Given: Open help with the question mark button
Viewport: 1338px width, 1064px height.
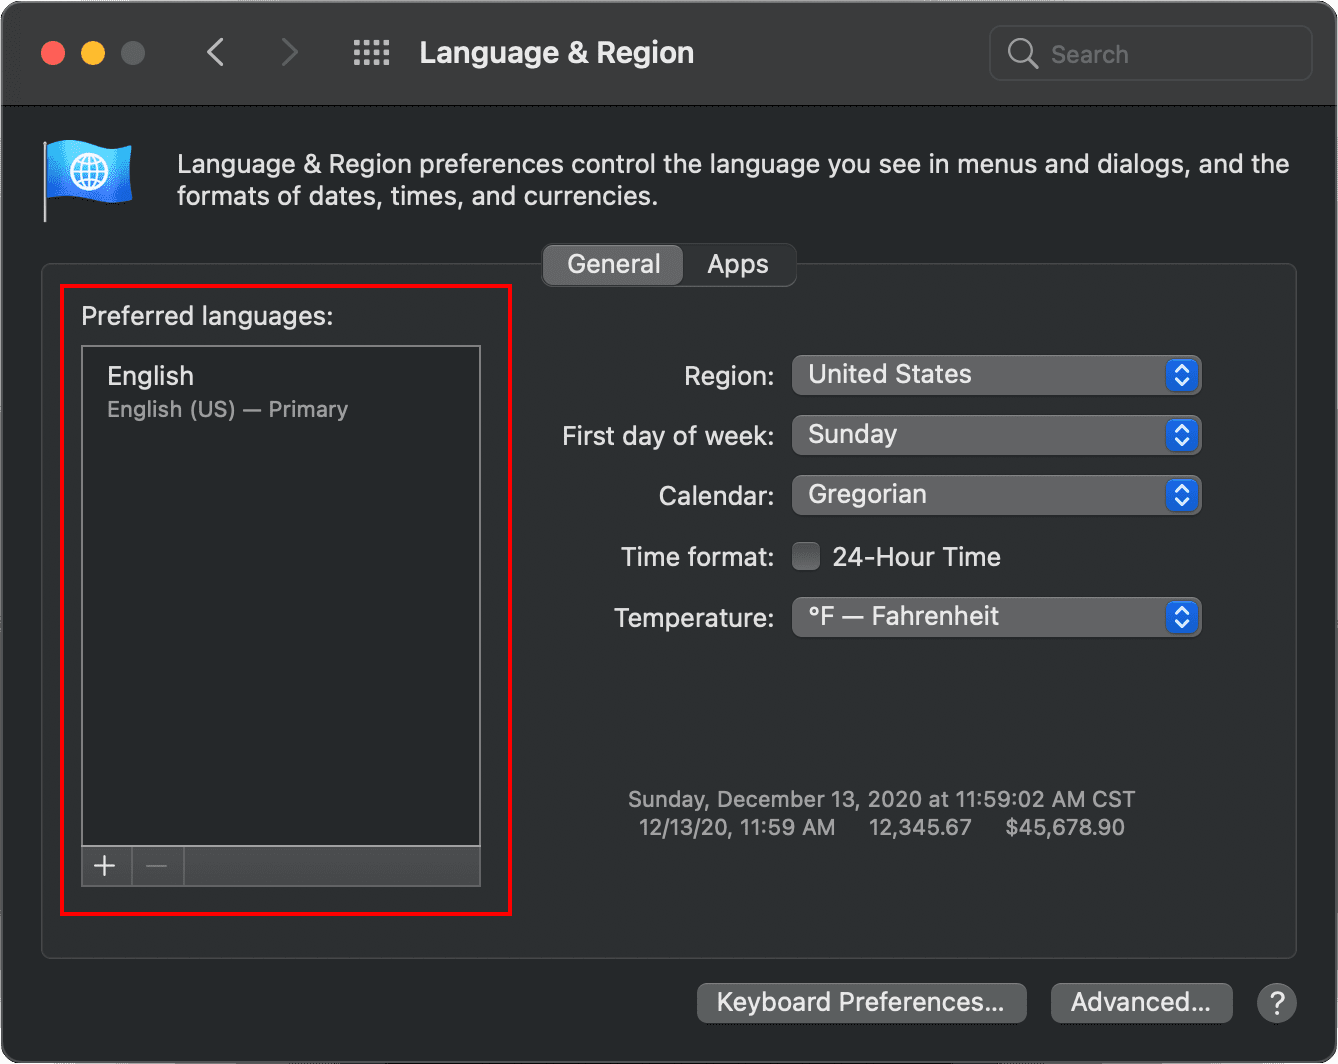Looking at the screenshot, I should click(1277, 1002).
